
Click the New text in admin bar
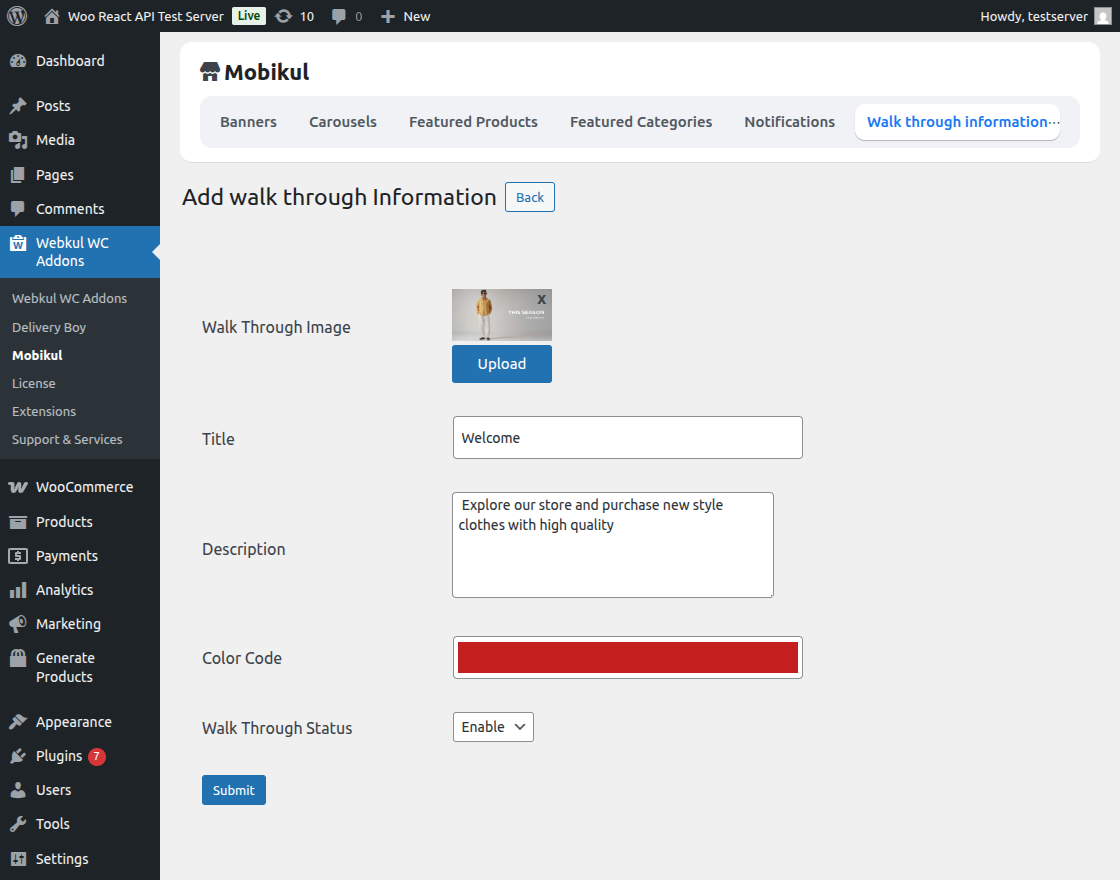(x=416, y=16)
